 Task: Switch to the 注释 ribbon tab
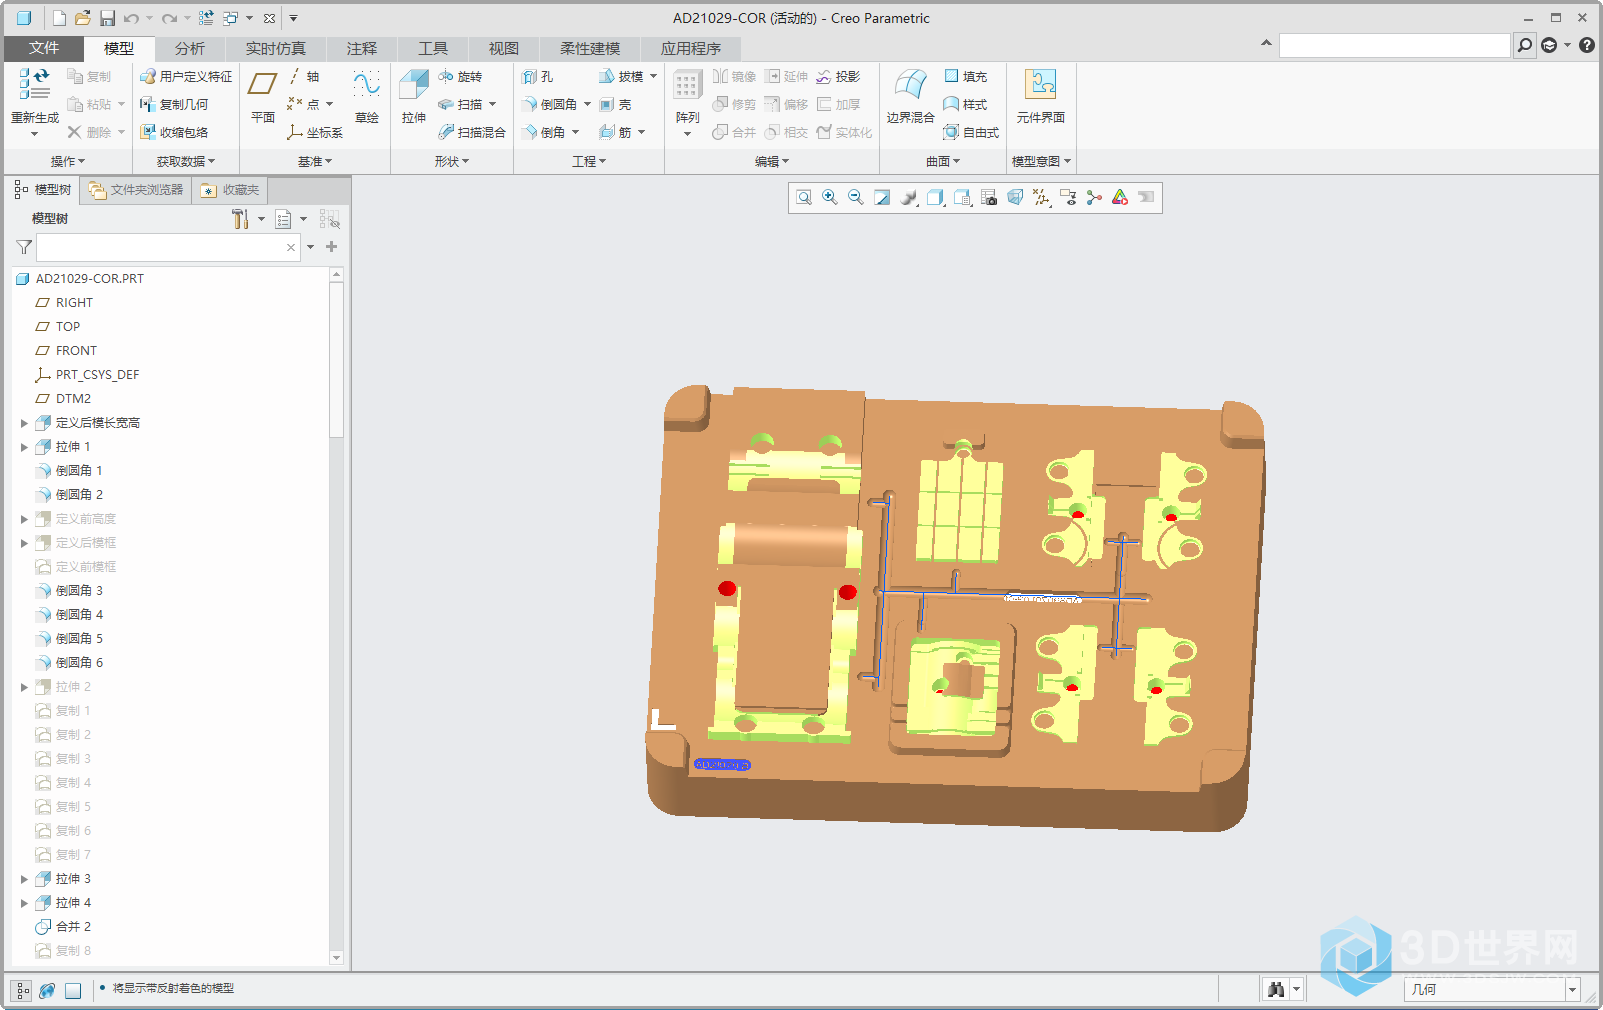click(362, 48)
